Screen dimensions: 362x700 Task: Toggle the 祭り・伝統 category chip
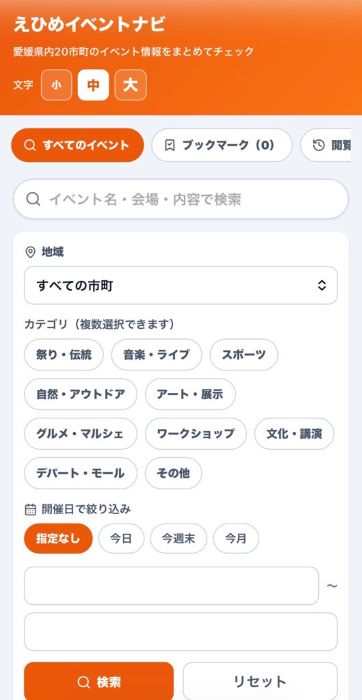pos(64,355)
